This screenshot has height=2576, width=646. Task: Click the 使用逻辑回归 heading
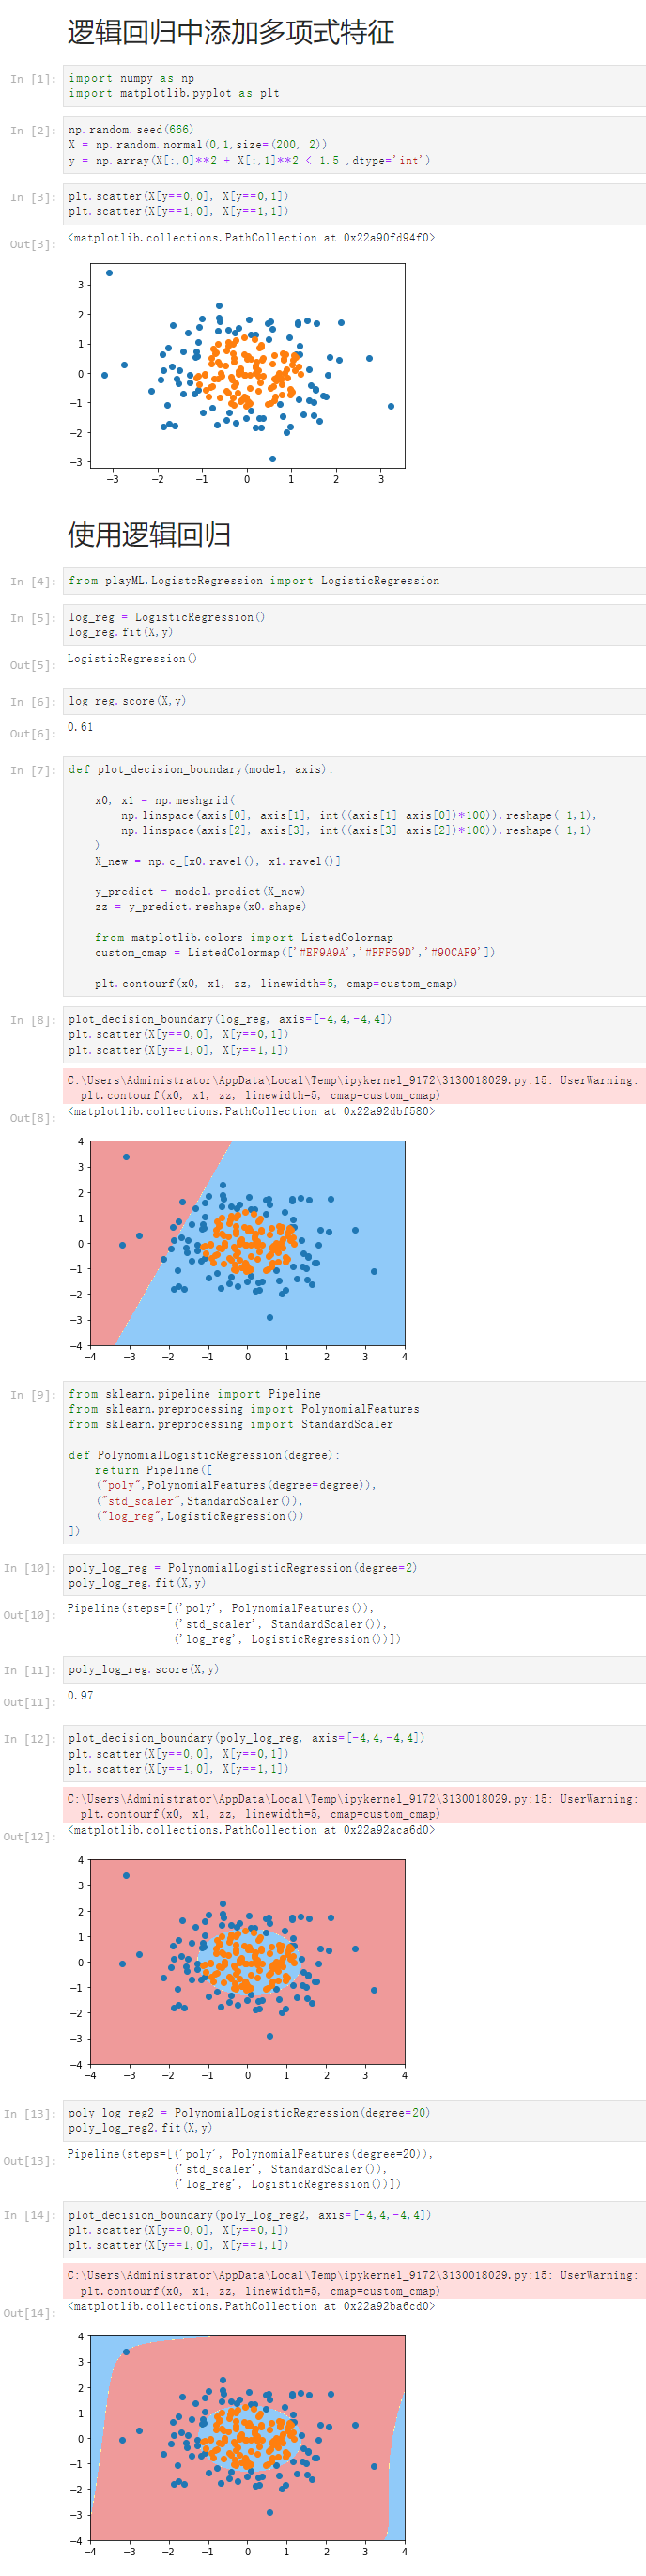pos(149,535)
